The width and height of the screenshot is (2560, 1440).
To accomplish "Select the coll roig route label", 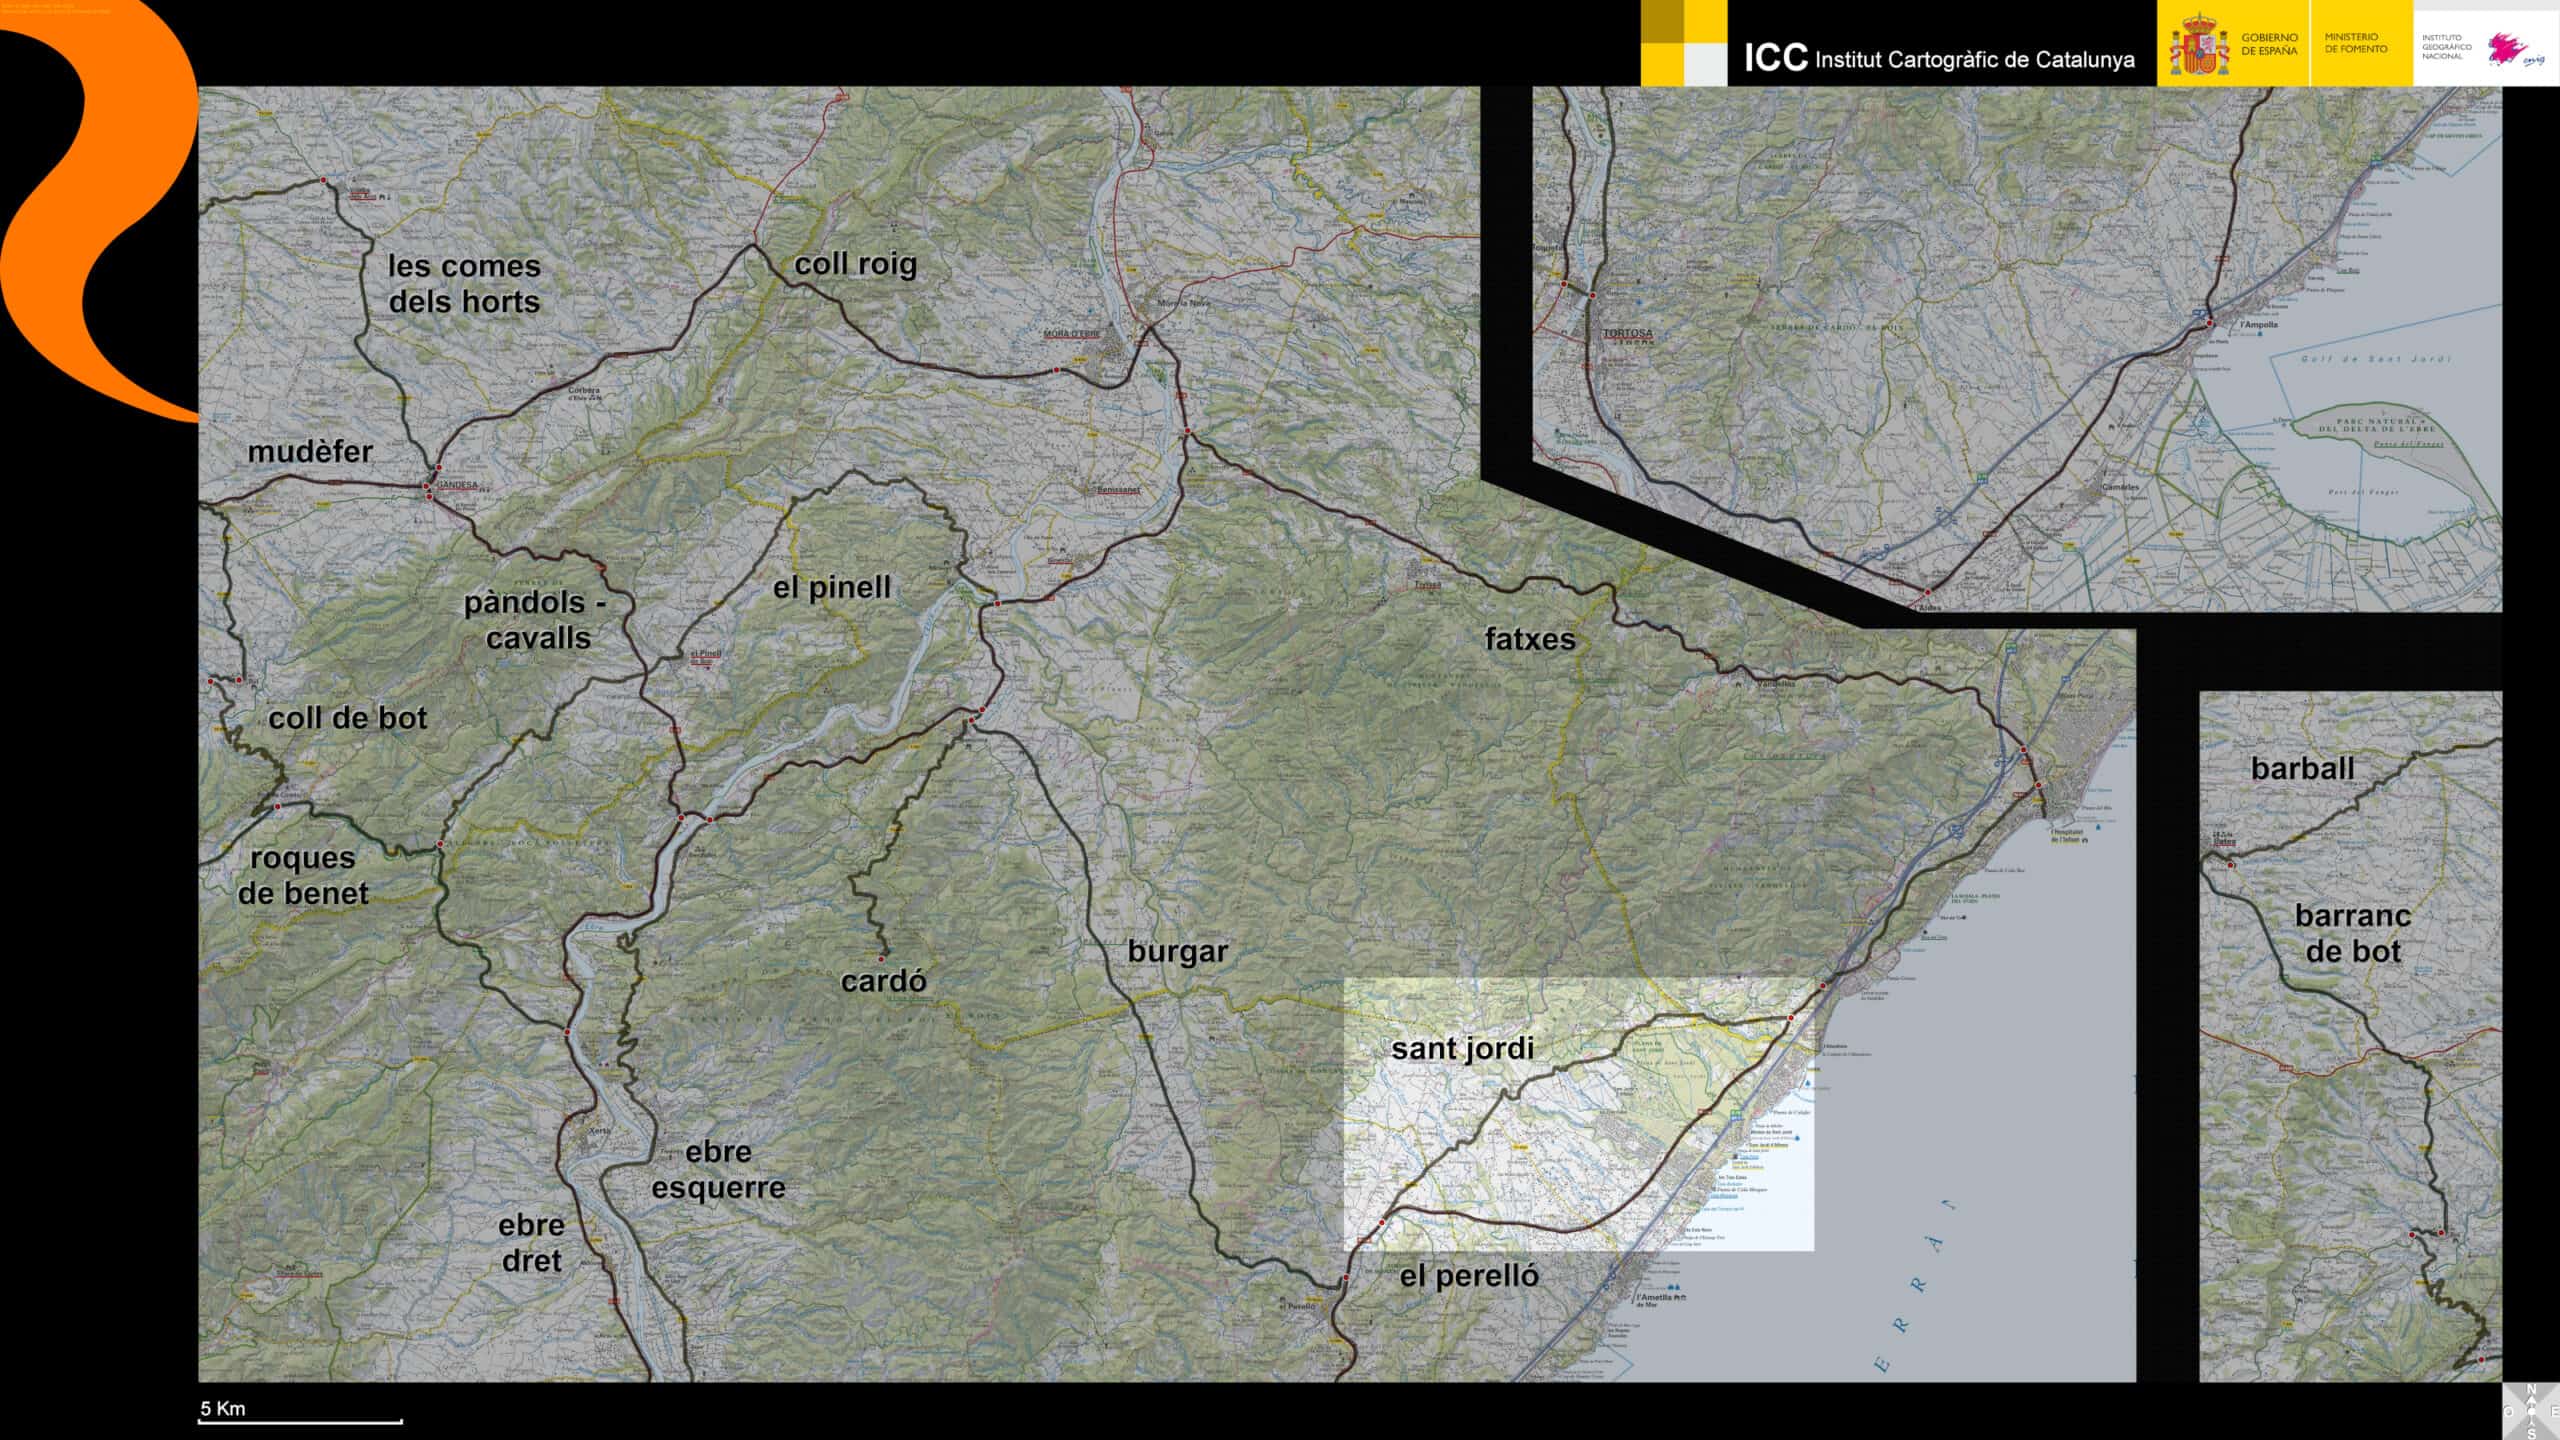I will 855,264.
